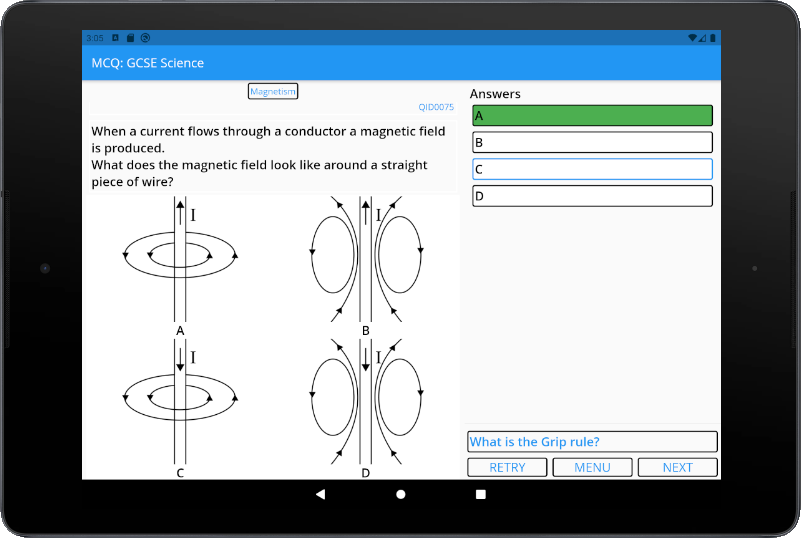Tap the MCQ: GCSE Science title
801x538 pixels.
coord(148,63)
